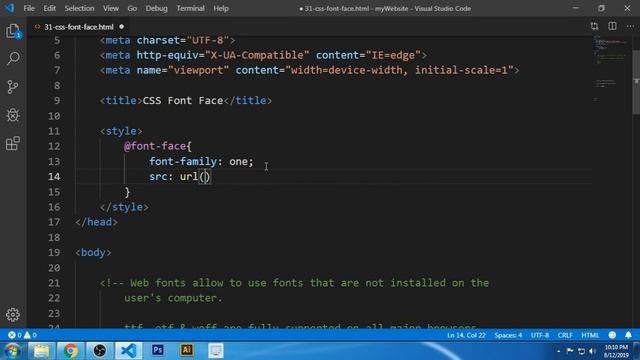Open the Help menu
Viewport: 640px width, 360px height.
tap(221, 8)
